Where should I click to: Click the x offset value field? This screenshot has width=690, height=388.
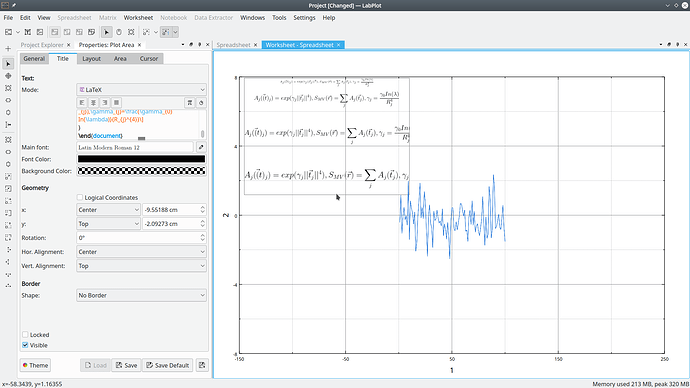coord(174,210)
